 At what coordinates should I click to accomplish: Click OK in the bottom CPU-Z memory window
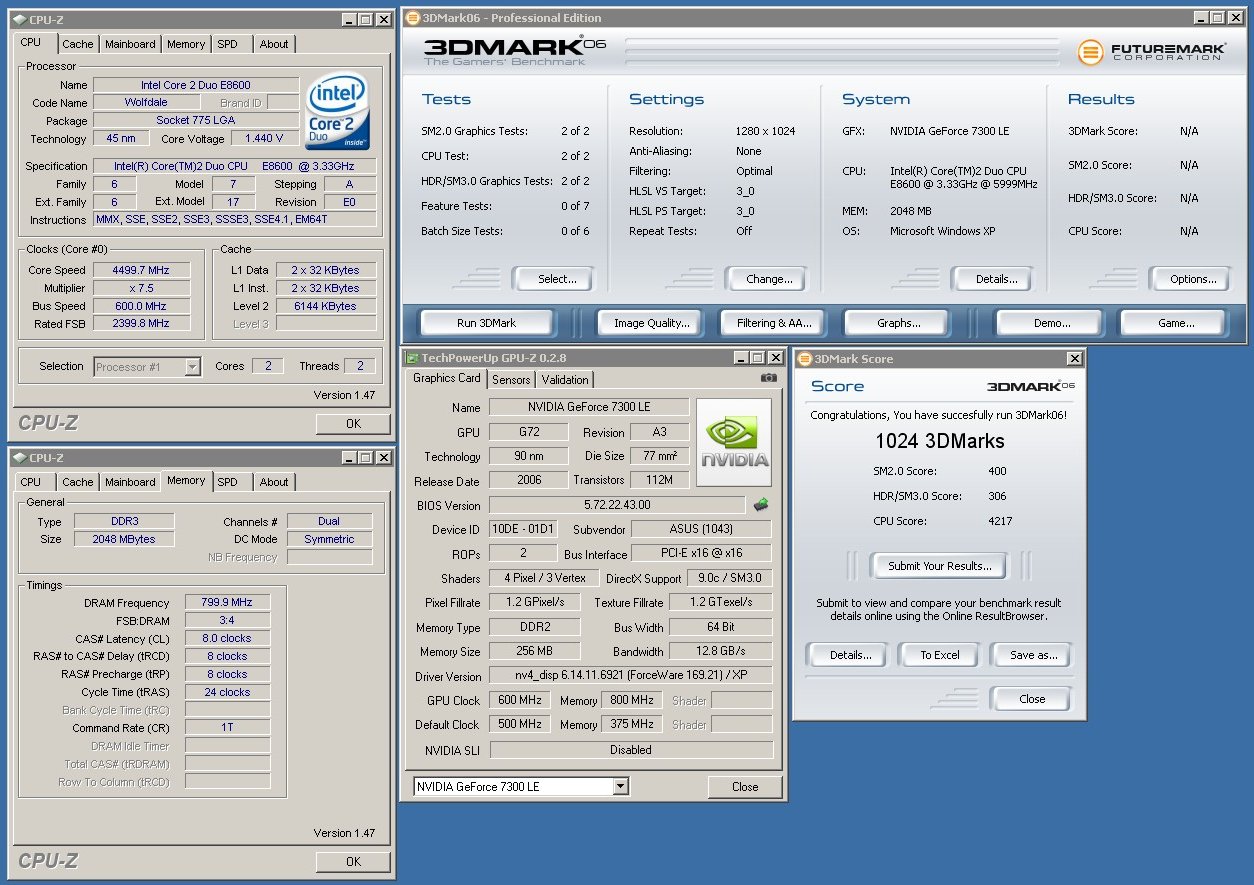[x=353, y=861]
